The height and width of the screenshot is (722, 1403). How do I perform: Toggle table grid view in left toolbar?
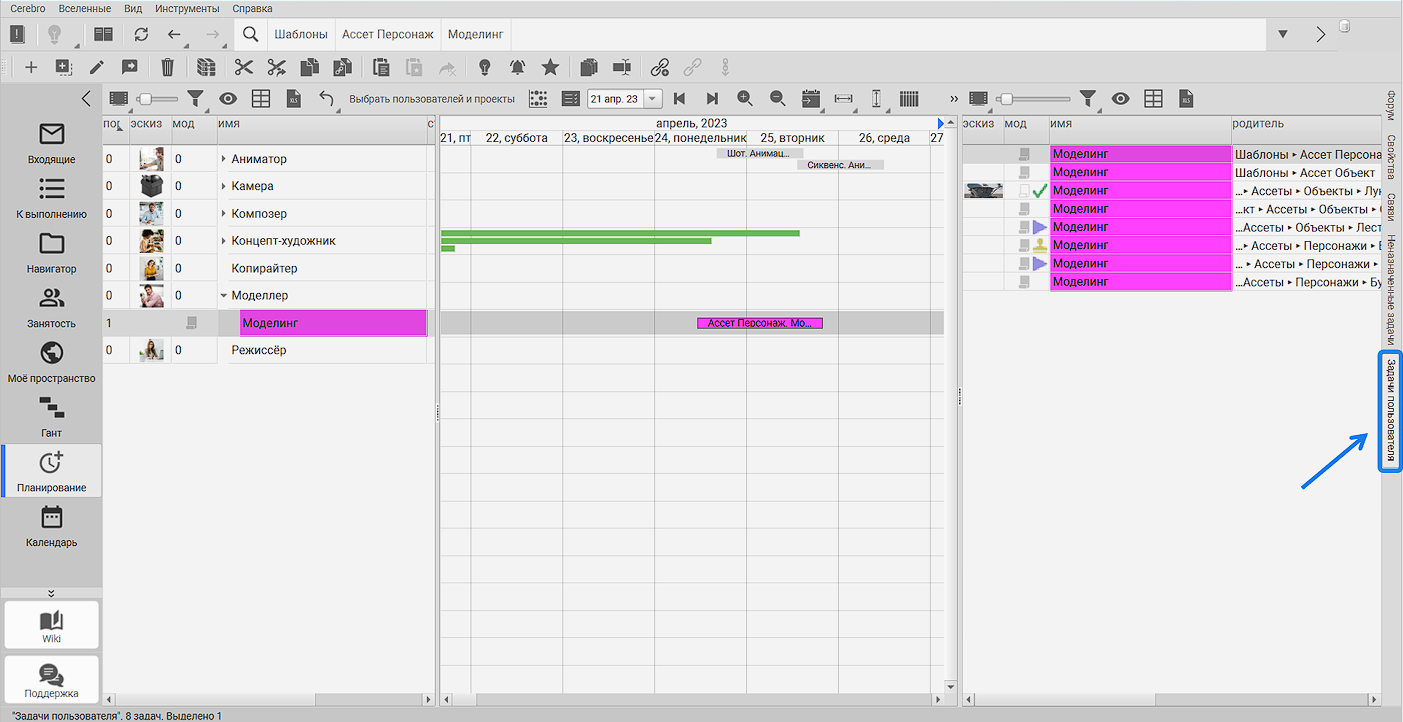point(261,99)
